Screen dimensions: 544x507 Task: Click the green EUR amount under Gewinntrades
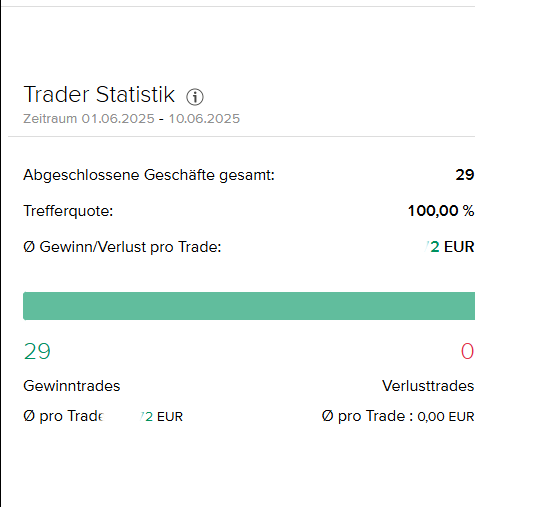click(161, 416)
